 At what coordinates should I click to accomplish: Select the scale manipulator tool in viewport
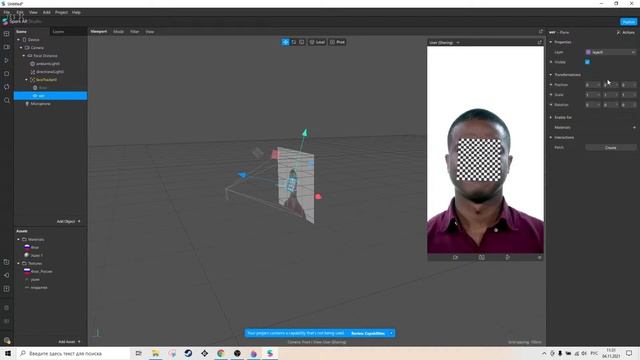point(302,42)
